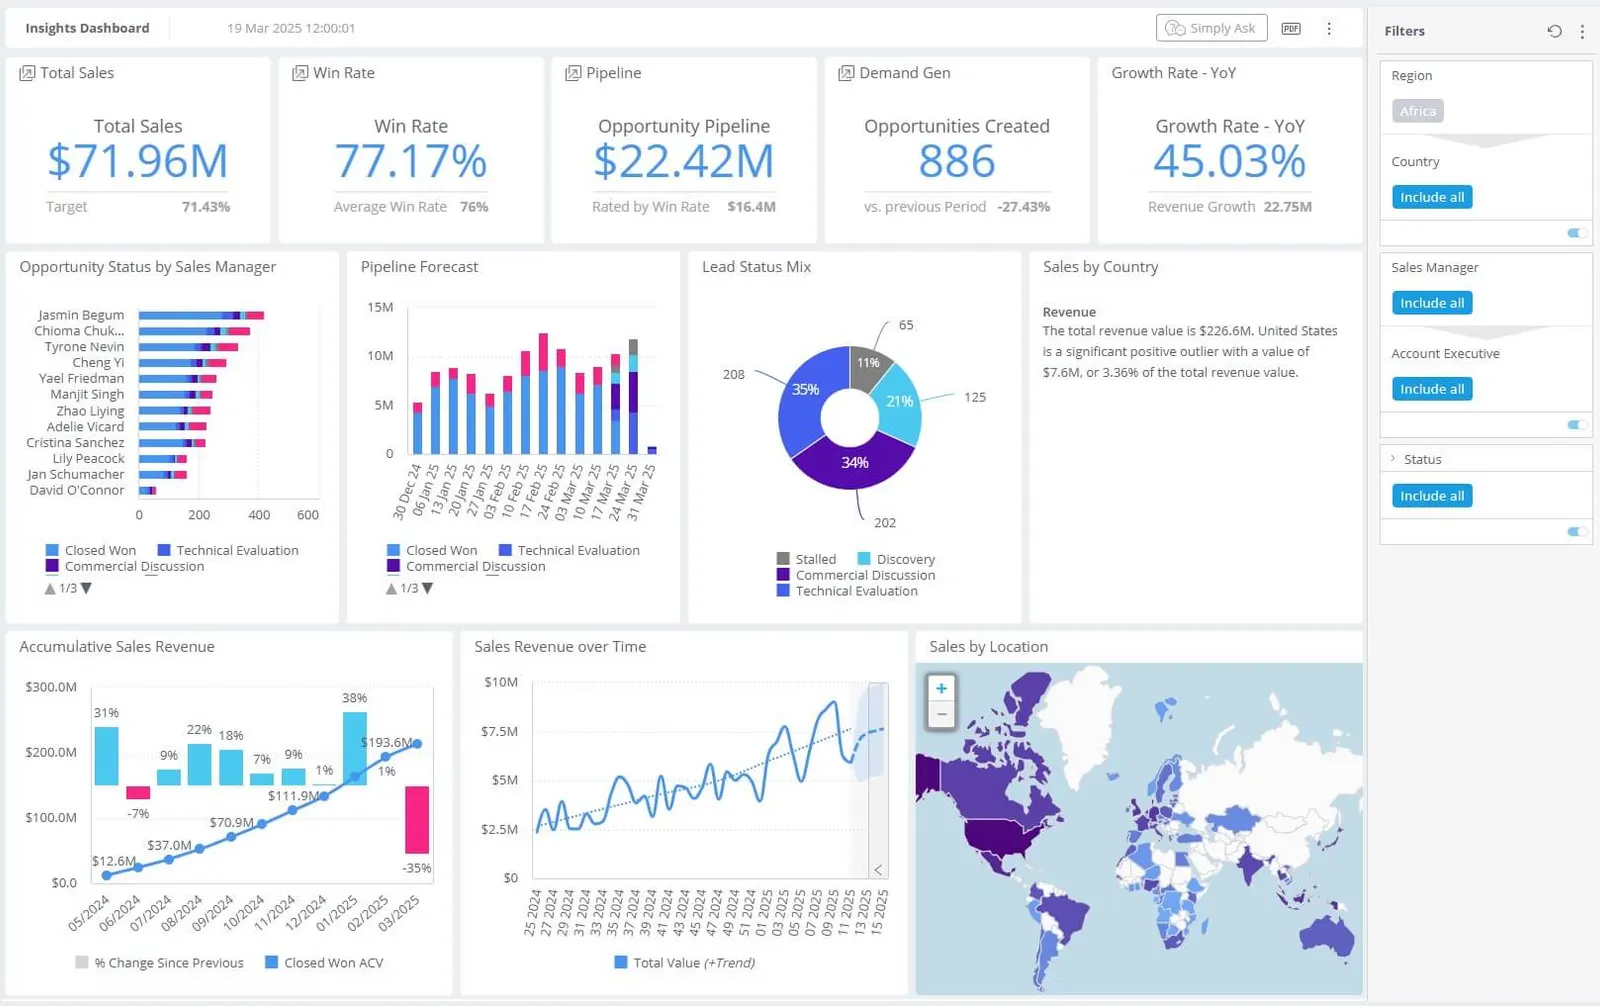Go to next legend page in Opportunity Status

(x=86, y=588)
